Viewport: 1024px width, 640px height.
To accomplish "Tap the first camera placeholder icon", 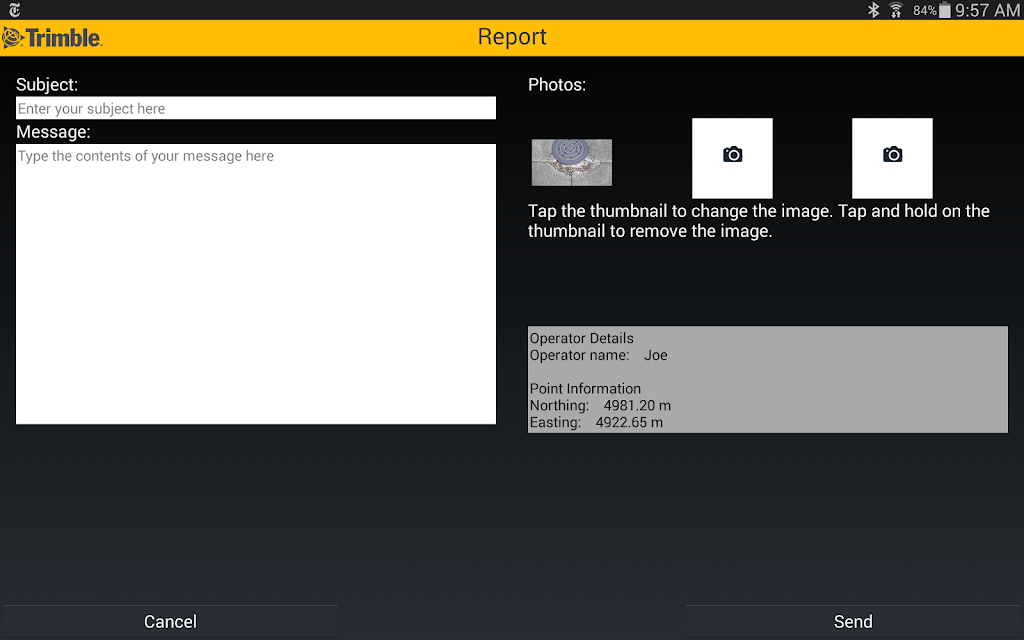I will [732, 158].
